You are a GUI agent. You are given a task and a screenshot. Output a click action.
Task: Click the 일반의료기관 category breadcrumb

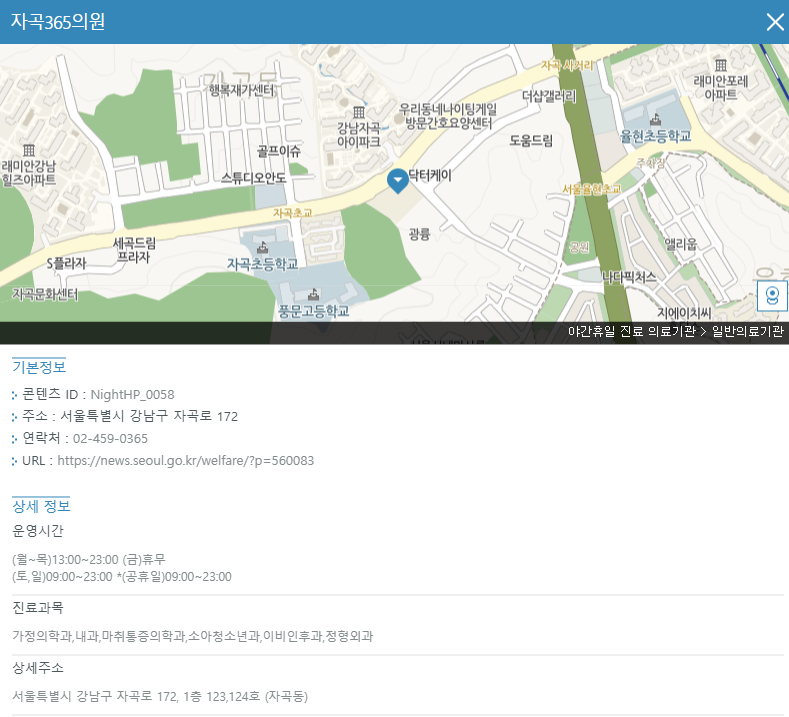pyautogui.click(x=747, y=331)
